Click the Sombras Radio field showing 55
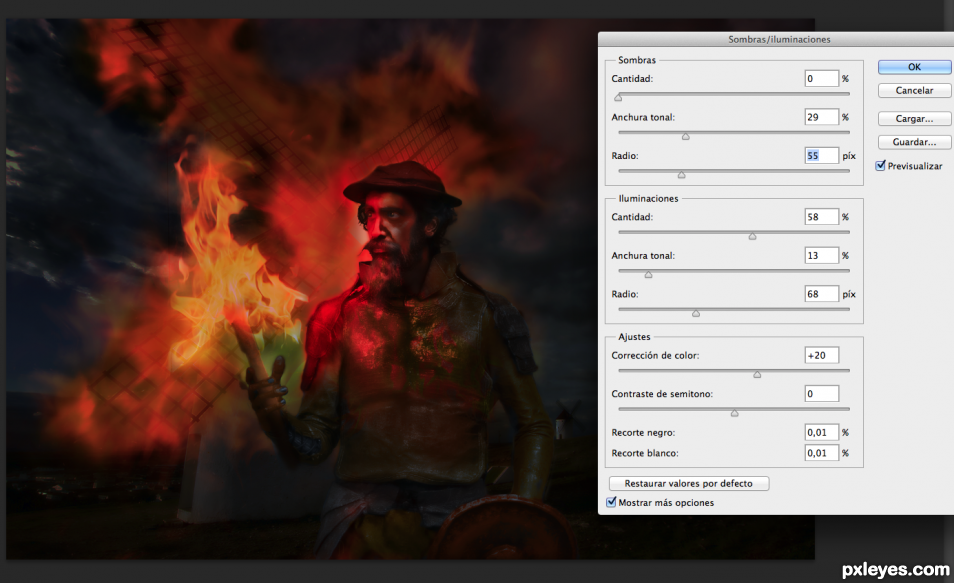The width and height of the screenshot is (954, 583). click(x=821, y=156)
